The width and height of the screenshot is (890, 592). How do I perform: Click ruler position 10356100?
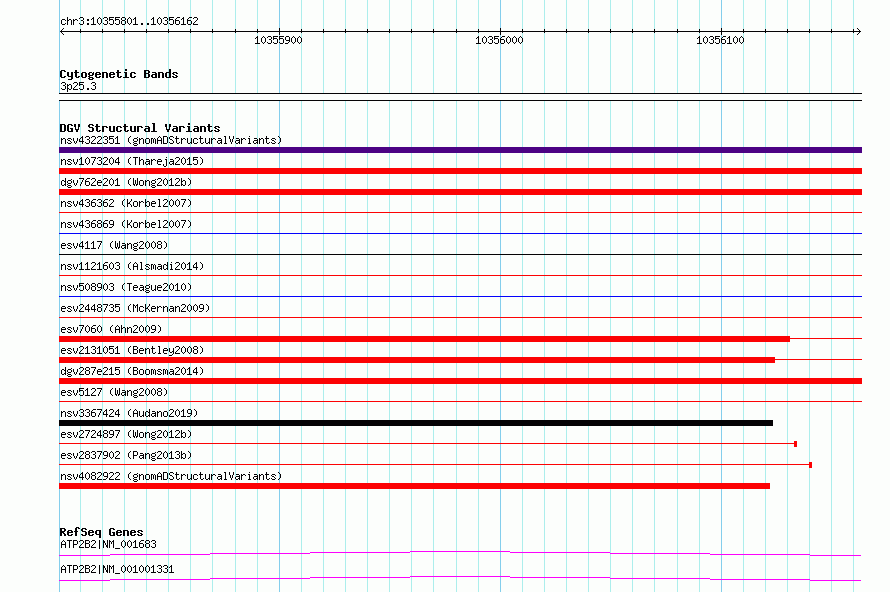pyautogui.click(x=720, y=40)
